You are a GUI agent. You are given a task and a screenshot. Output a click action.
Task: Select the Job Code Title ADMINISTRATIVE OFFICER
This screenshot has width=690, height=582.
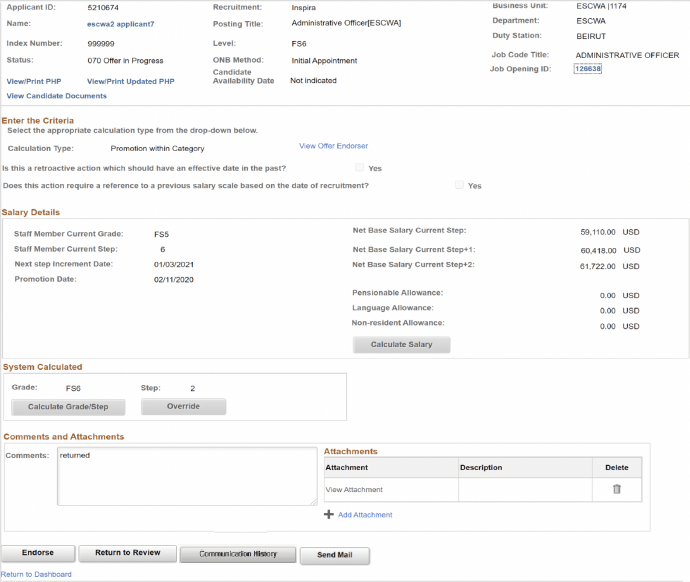pyautogui.click(x=628, y=55)
